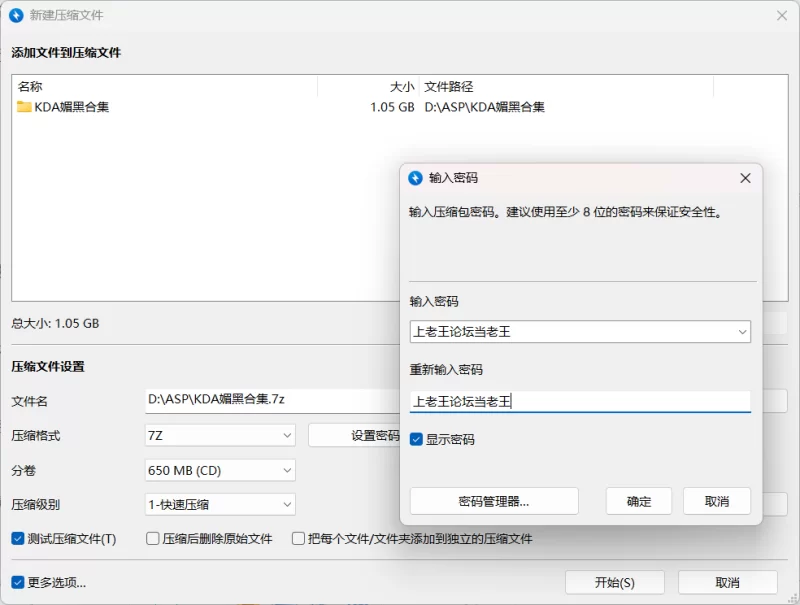Screen dimensions: 800x605
Task: Click the 重新输入密码 text field
Action: point(580,402)
